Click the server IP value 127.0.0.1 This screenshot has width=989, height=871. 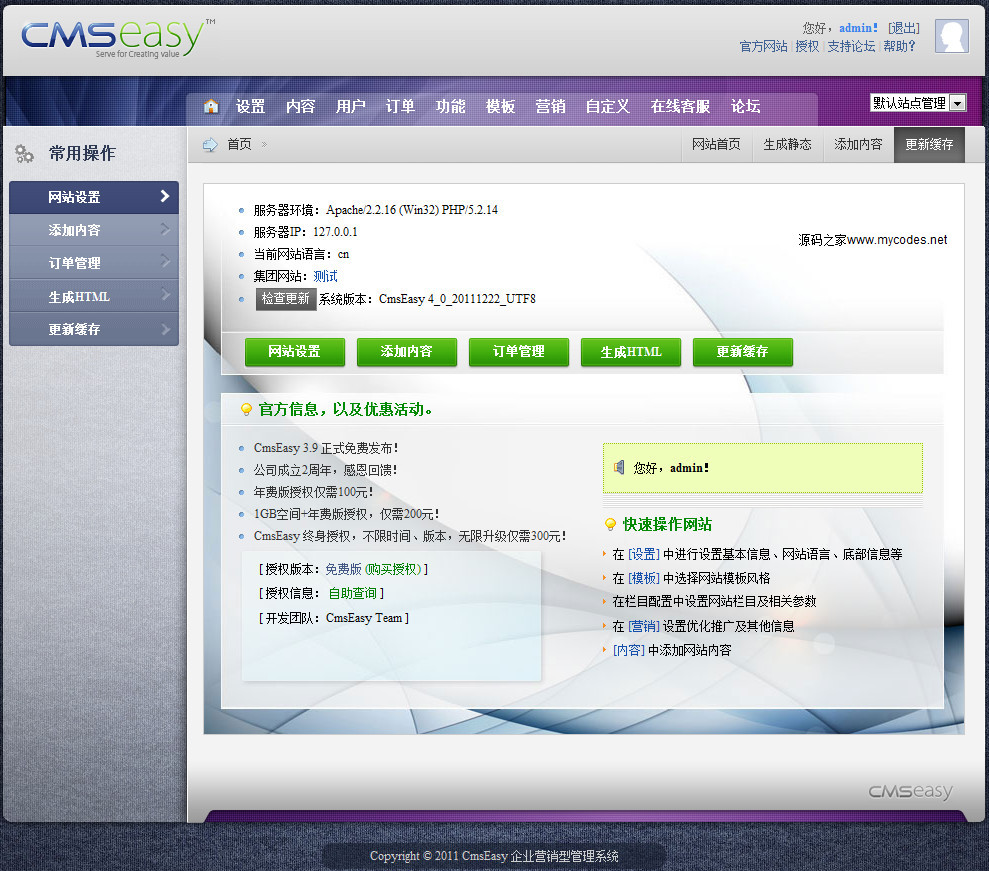click(x=335, y=231)
